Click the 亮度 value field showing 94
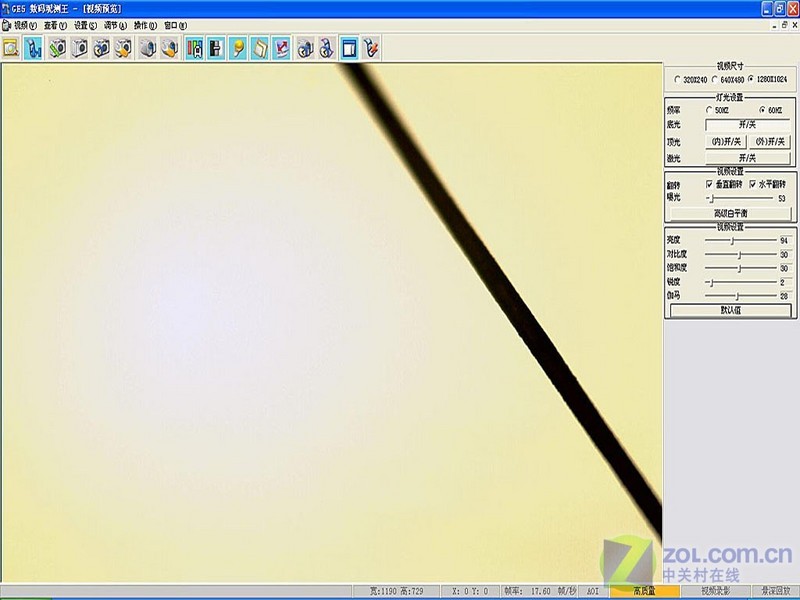Viewport: 800px width, 600px height. 784,240
